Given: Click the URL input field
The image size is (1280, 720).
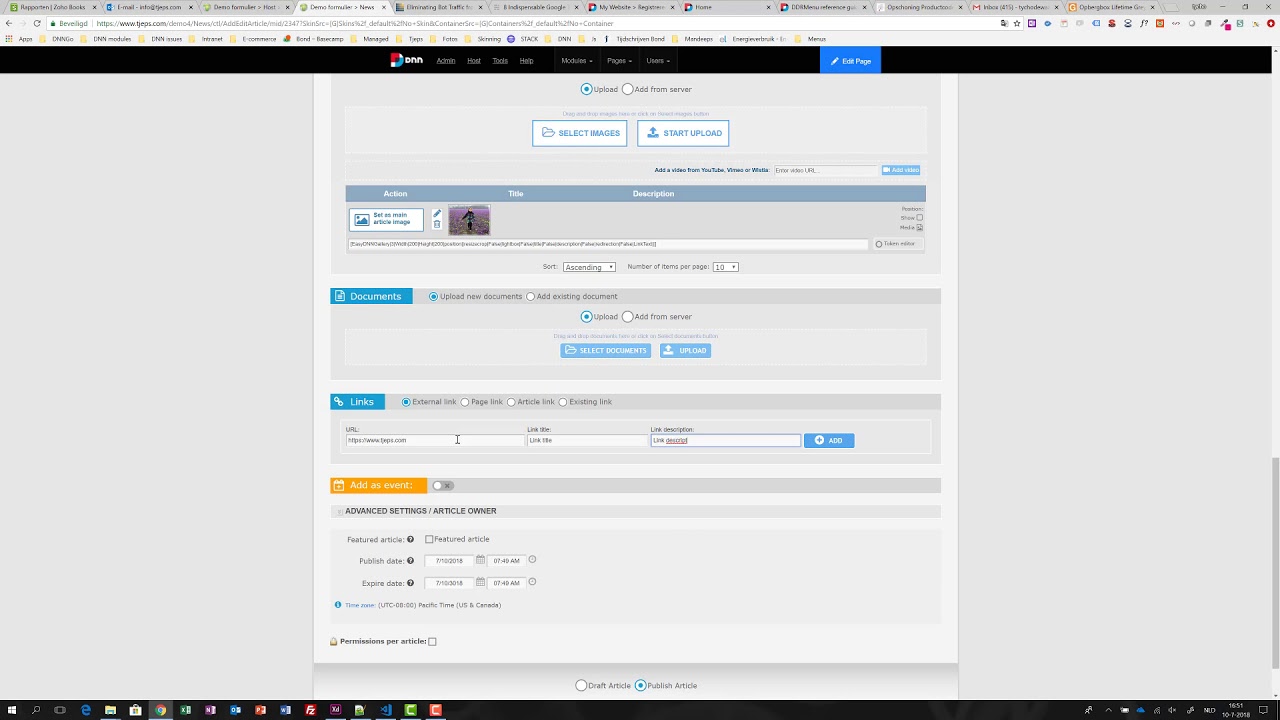Looking at the screenshot, I should pos(435,440).
